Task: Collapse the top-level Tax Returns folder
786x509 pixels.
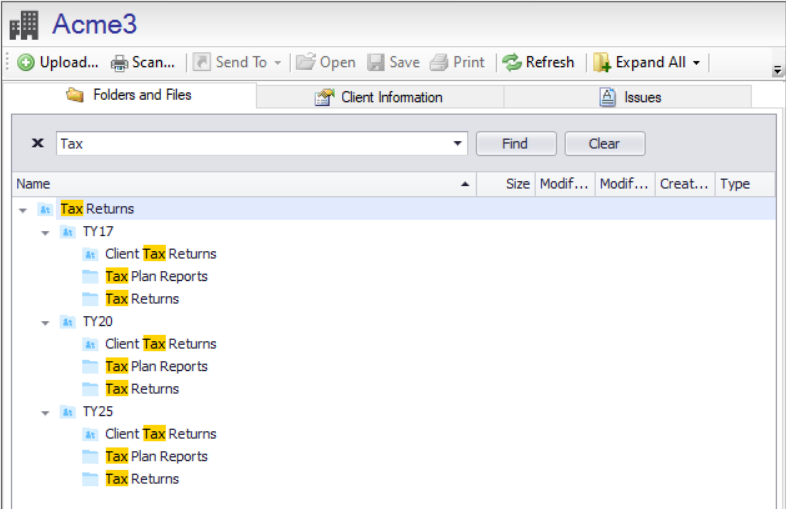Action: pos(23,210)
